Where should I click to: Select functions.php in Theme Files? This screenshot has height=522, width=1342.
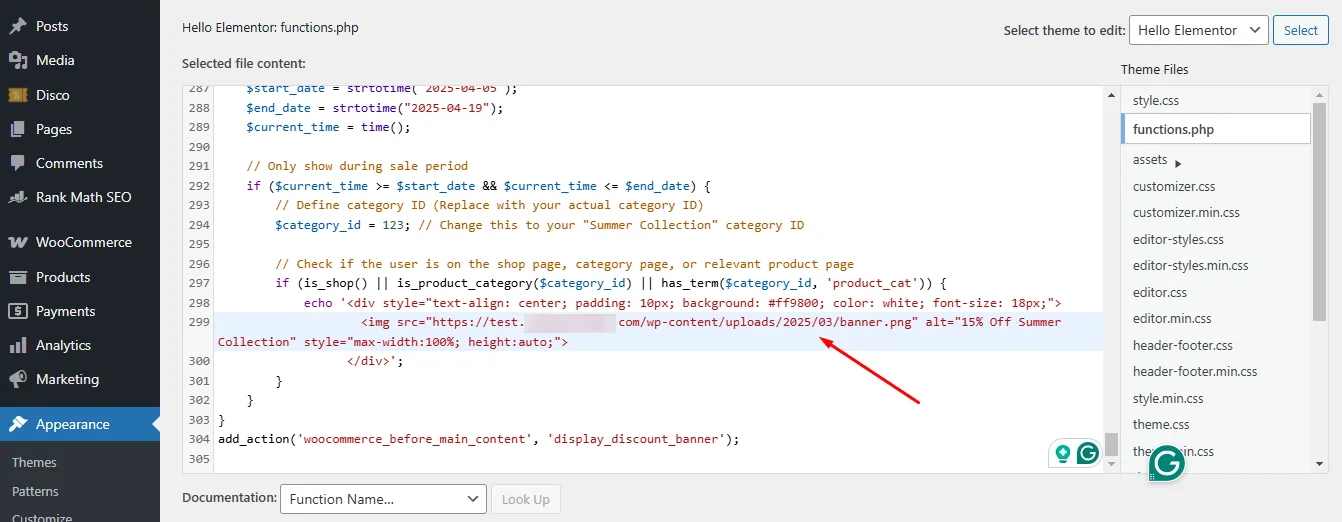(1215, 129)
